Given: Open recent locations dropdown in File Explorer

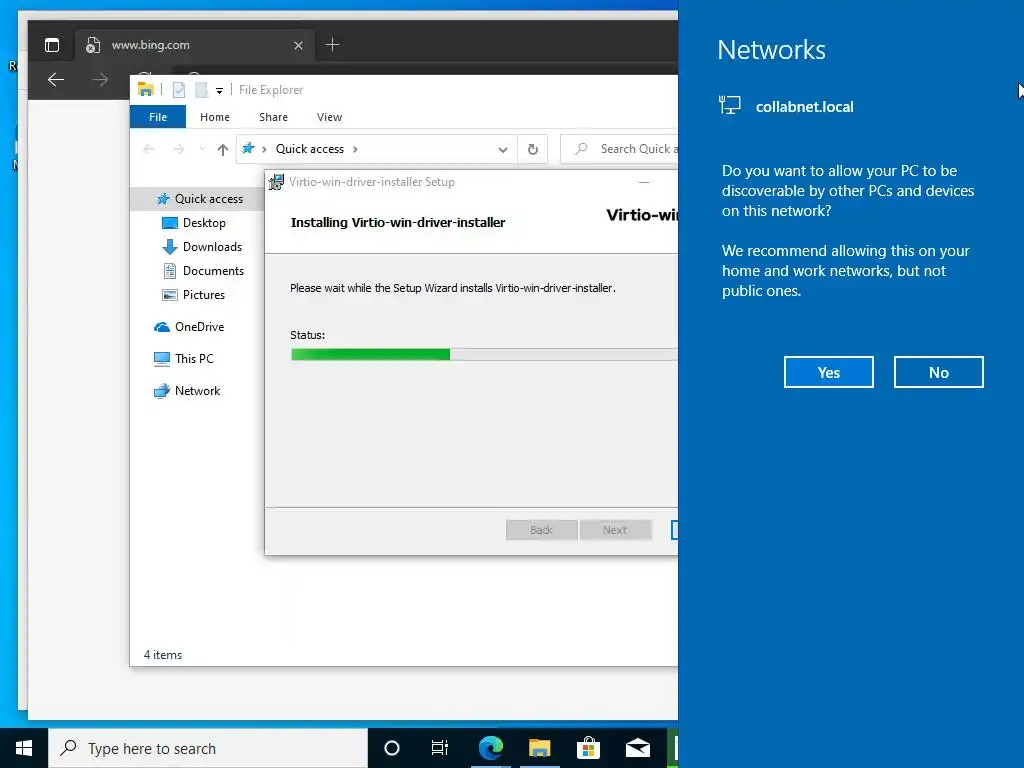Looking at the screenshot, I should point(202,149).
